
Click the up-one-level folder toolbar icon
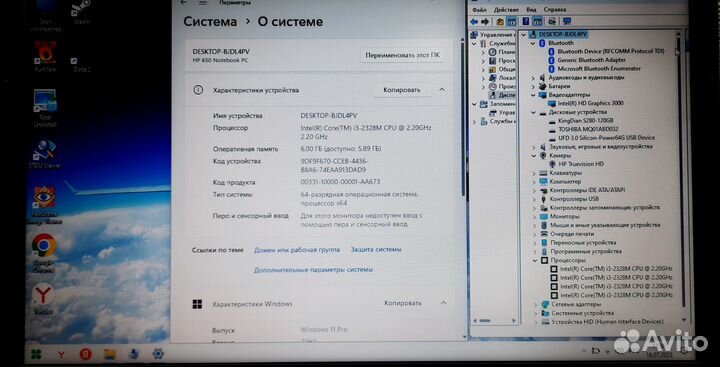tap(500, 22)
